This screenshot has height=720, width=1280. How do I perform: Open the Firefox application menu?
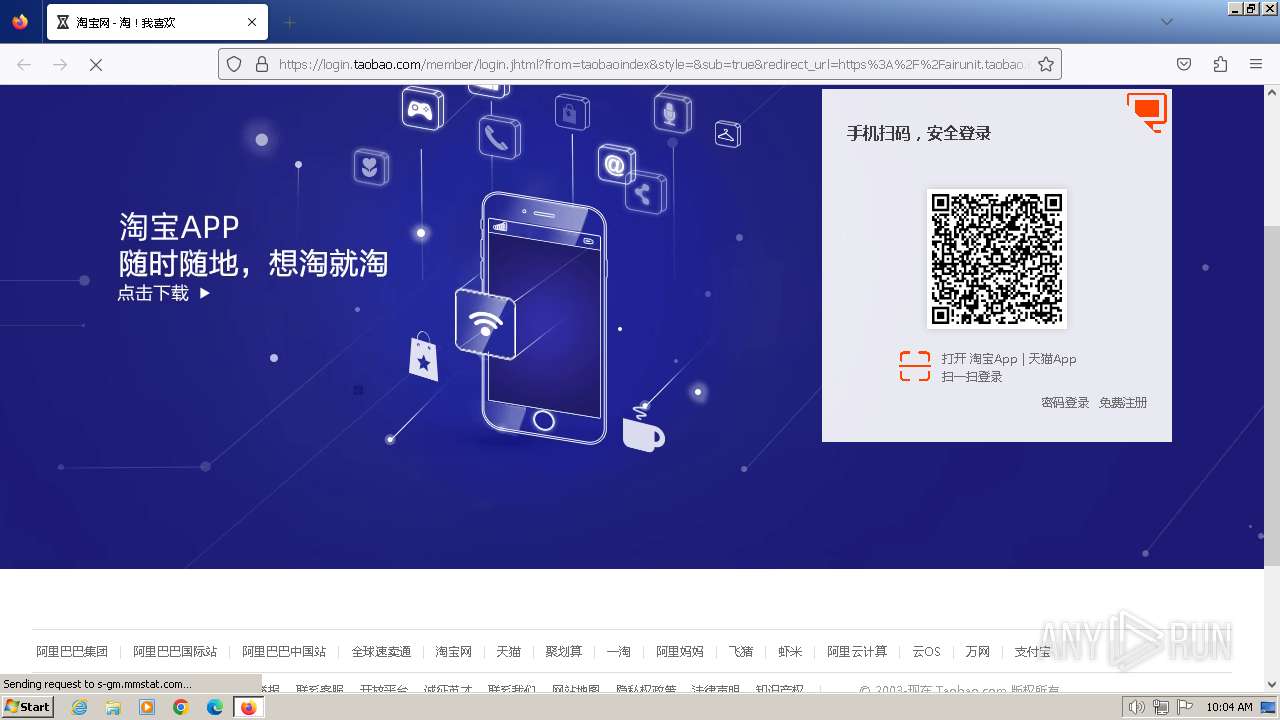[1256, 64]
